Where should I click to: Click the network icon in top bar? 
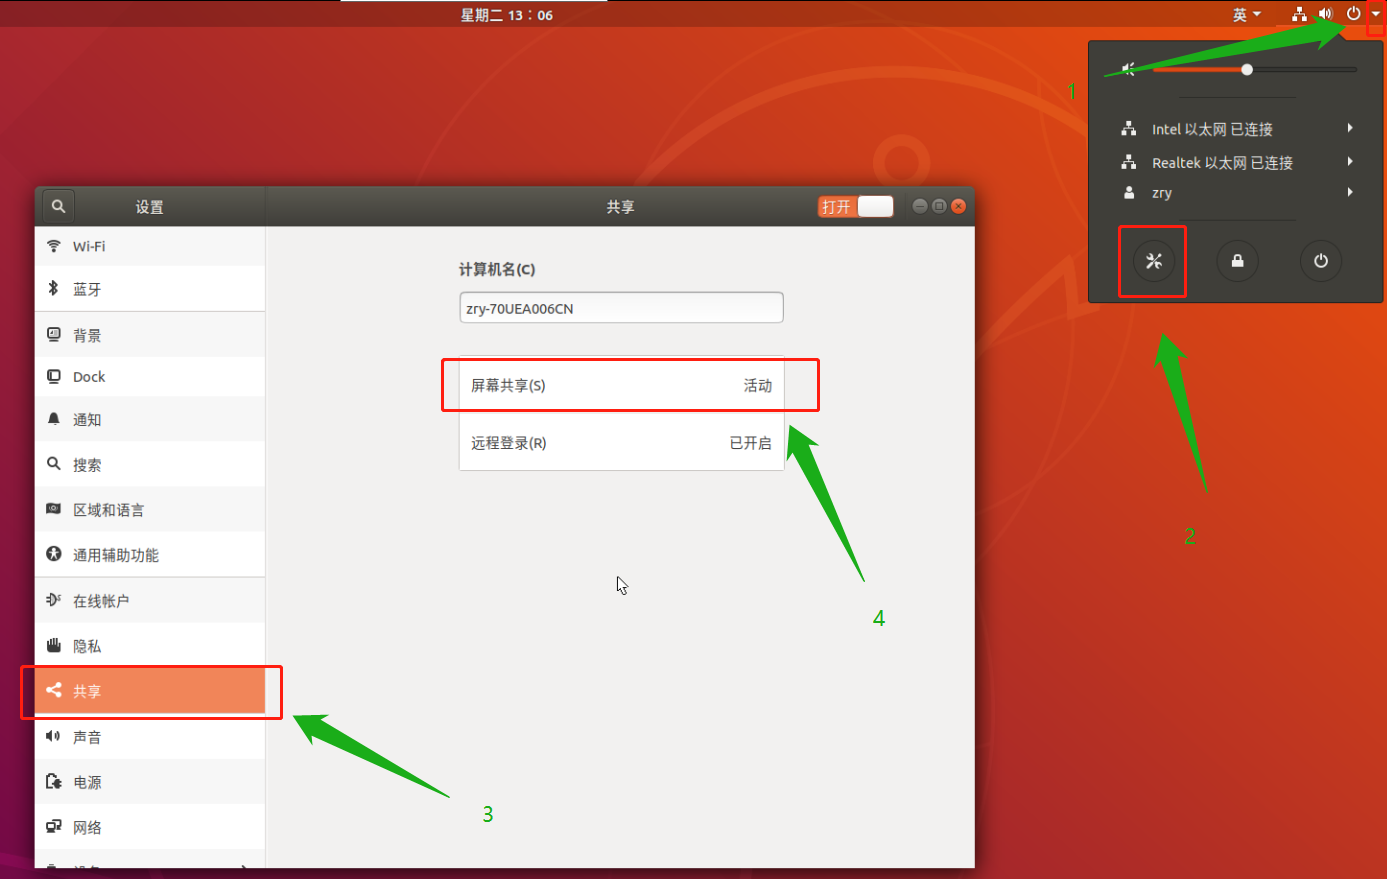(1298, 14)
